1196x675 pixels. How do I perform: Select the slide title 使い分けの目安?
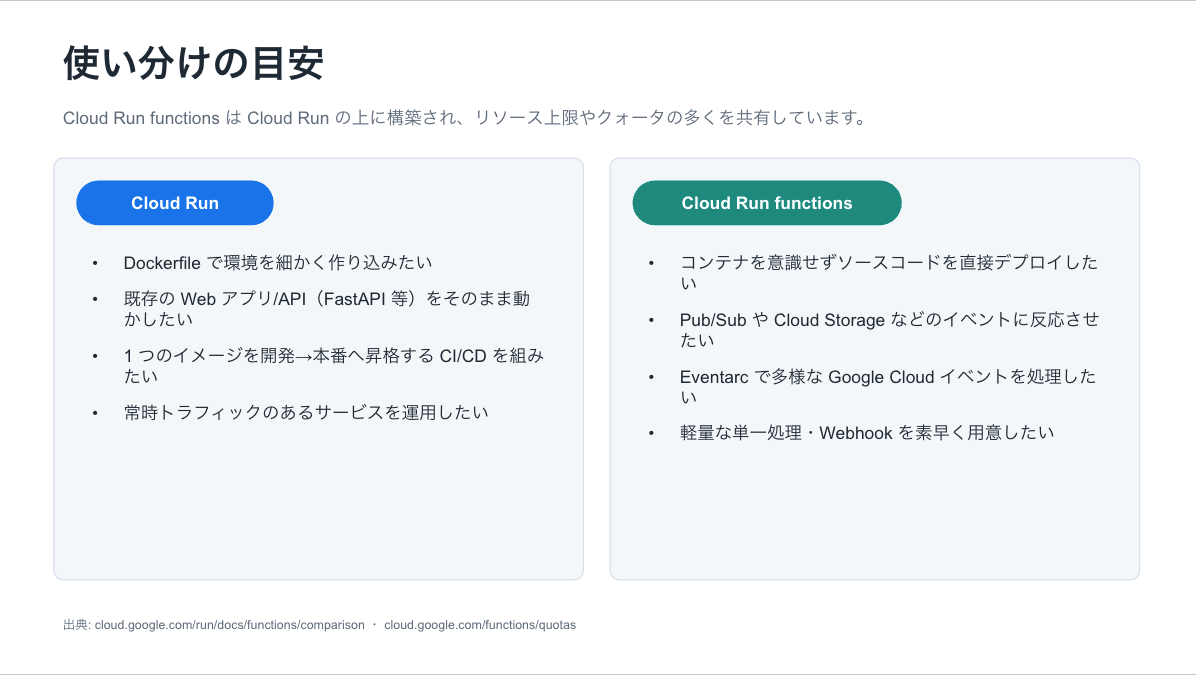point(194,63)
